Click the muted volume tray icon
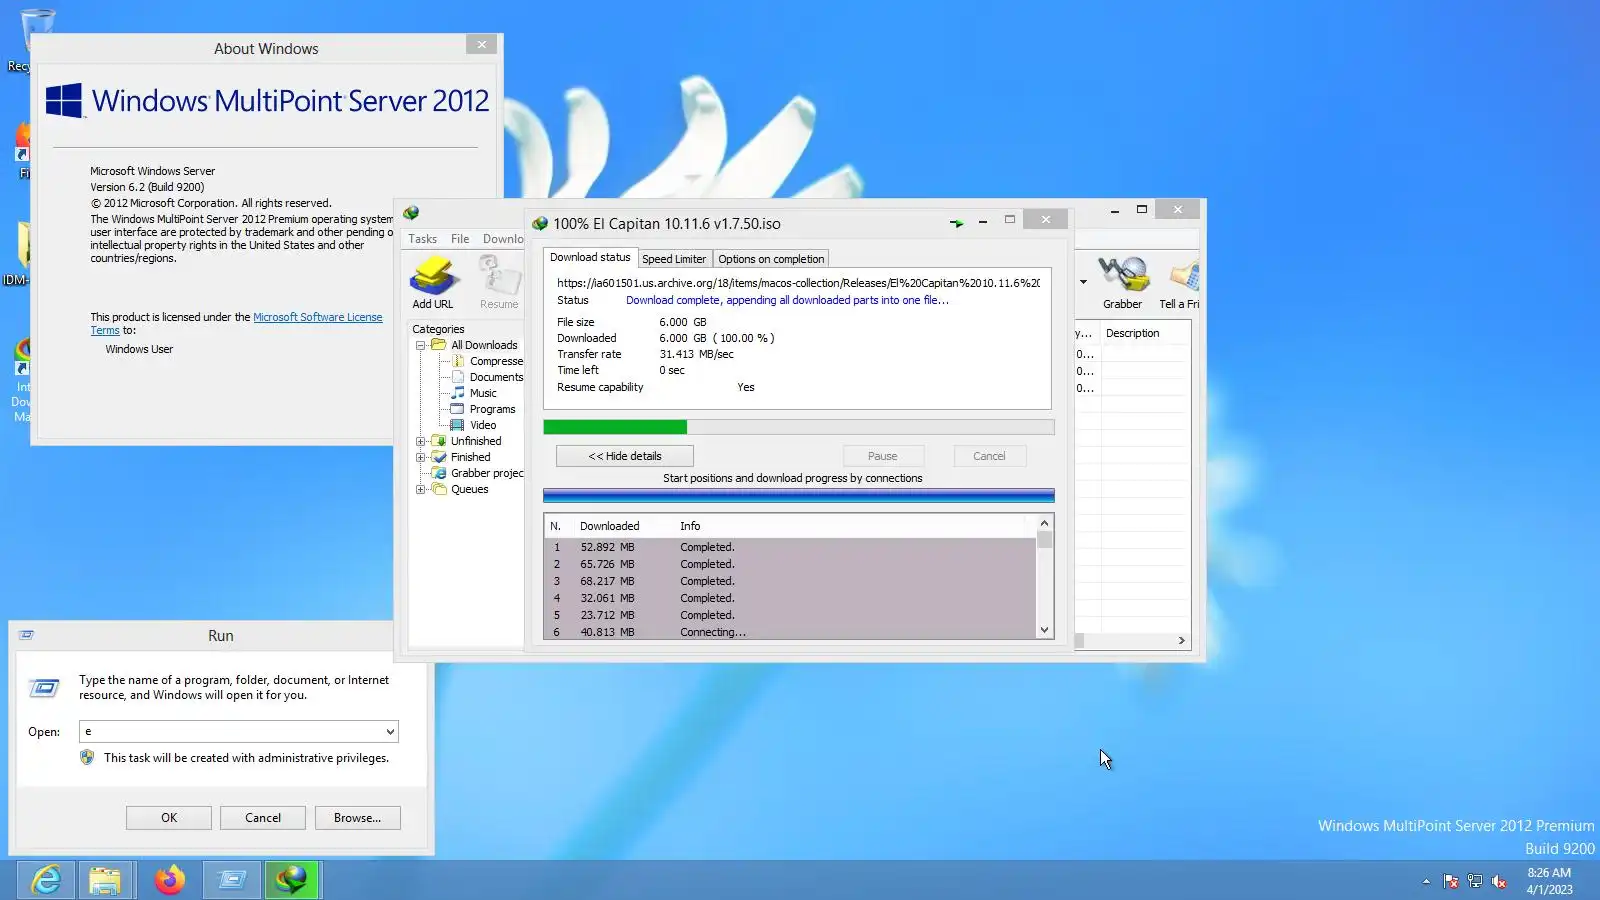Image resolution: width=1600 pixels, height=900 pixels. pyautogui.click(x=1499, y=881)
